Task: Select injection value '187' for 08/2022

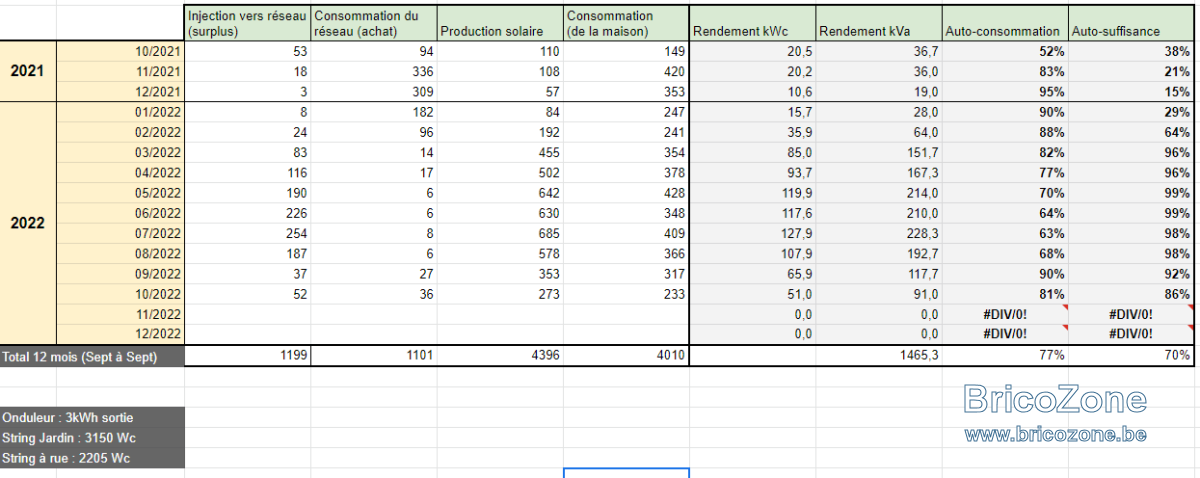Action: pyautogui.click(x=248, y=253)
